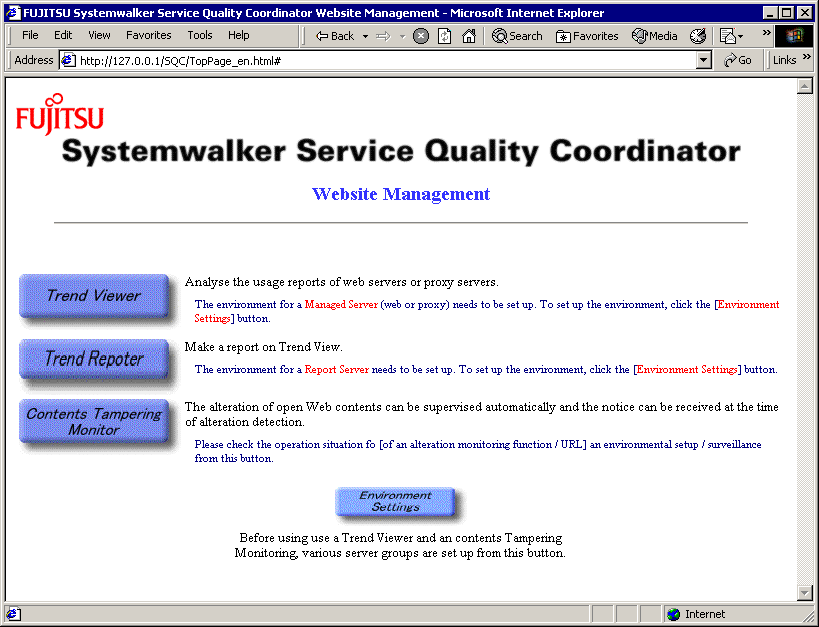The height and width of the screenshot is (627, 819).
Task: Click the Address label
Action: pyautogui.click(x=33, y=60)
